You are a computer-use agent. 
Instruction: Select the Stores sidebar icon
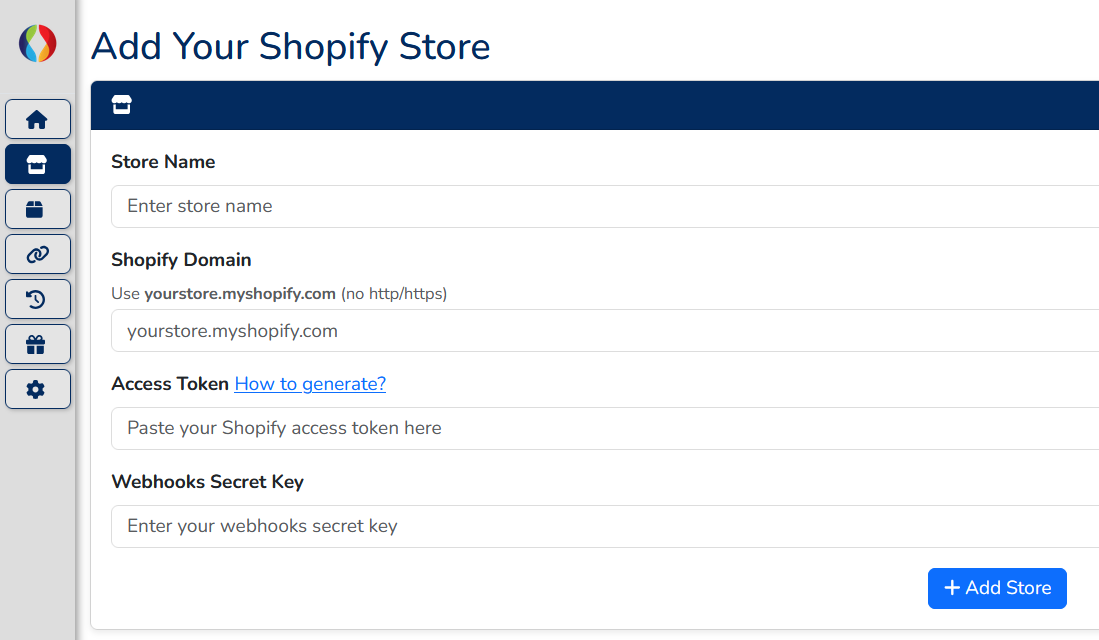[38, 164]
